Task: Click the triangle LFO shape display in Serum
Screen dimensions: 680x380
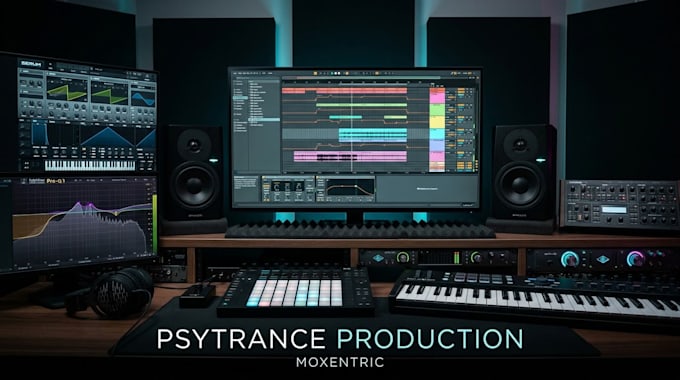Action: pyautogui.click(x=107, y=137)
